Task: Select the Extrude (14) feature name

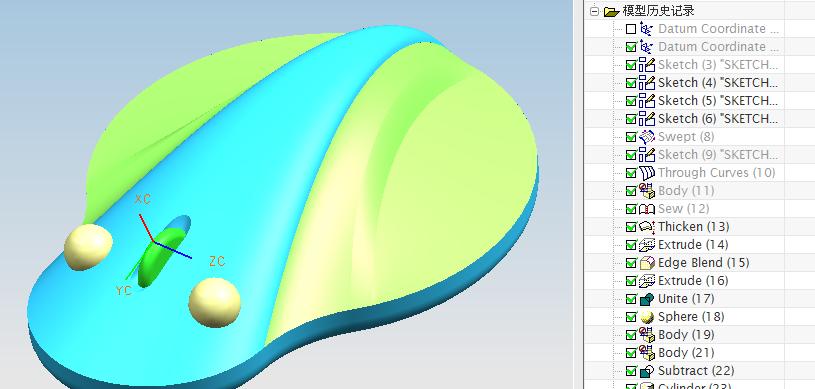Action: pos(693,244)
